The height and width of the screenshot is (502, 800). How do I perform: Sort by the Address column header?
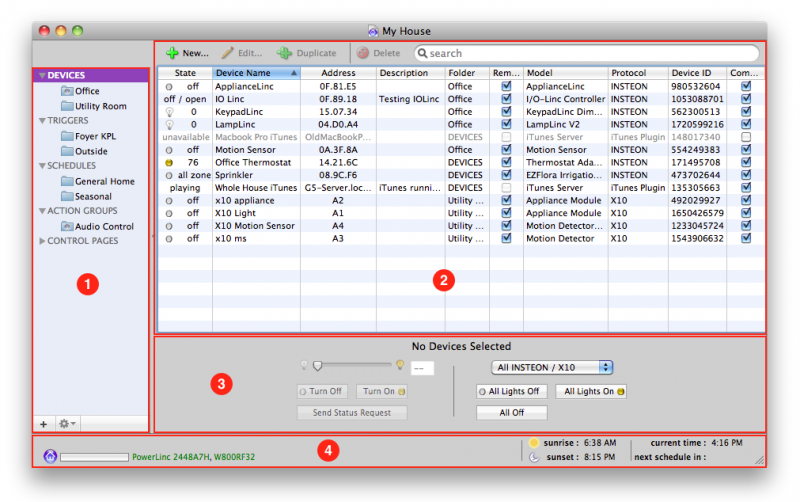[338, 73]
